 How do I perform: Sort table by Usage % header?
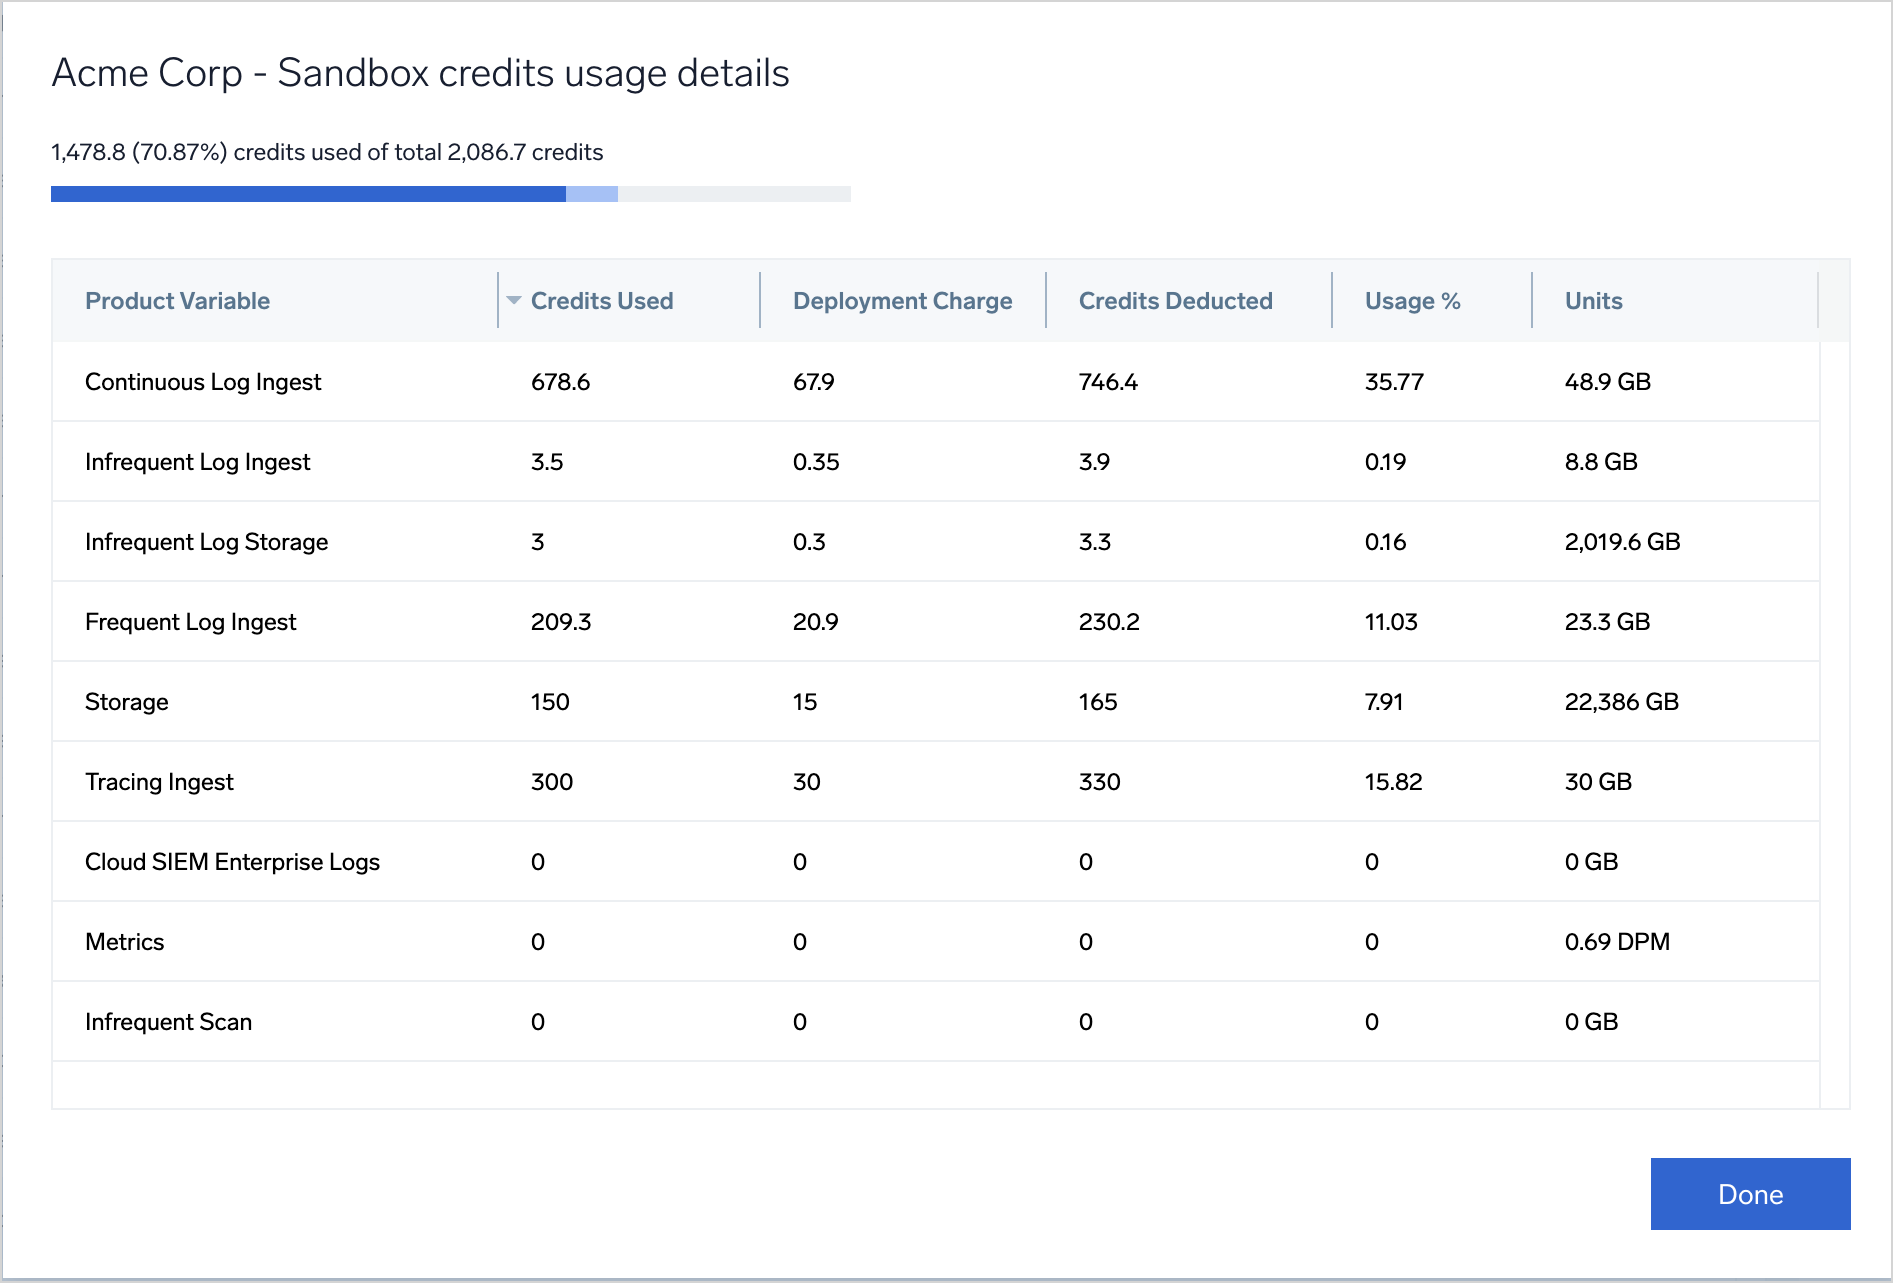(1412, 300)
